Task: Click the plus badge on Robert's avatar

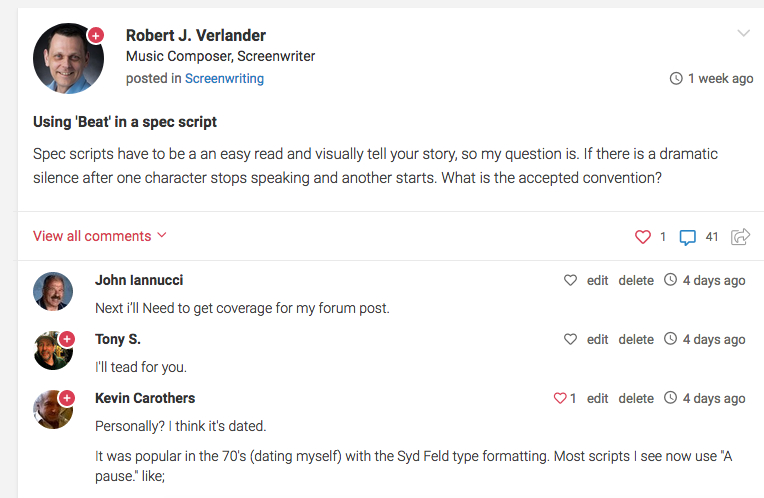Action: (x=96, y=36)
